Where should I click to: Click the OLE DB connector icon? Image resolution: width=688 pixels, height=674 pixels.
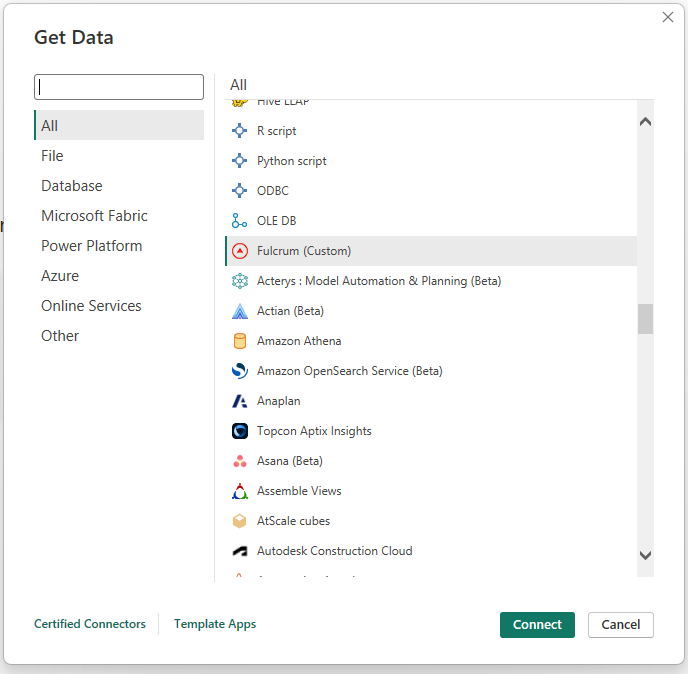tap(240, 221)
